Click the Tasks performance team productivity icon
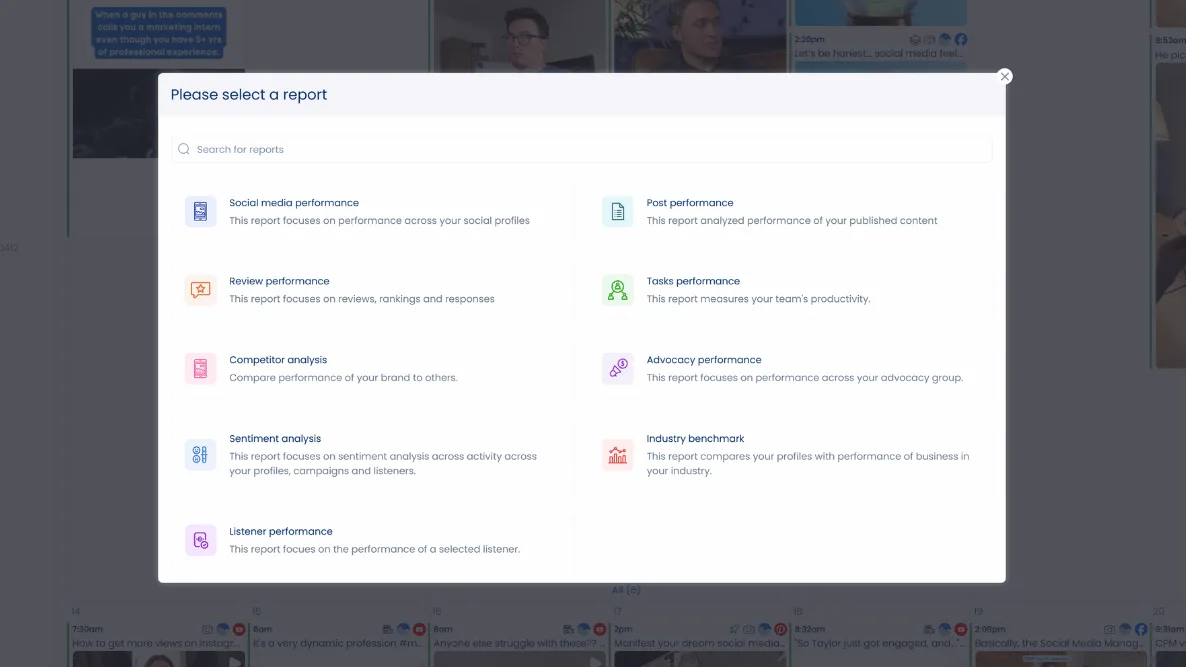This screenshot has width=1187, height=668. (618, 290)
